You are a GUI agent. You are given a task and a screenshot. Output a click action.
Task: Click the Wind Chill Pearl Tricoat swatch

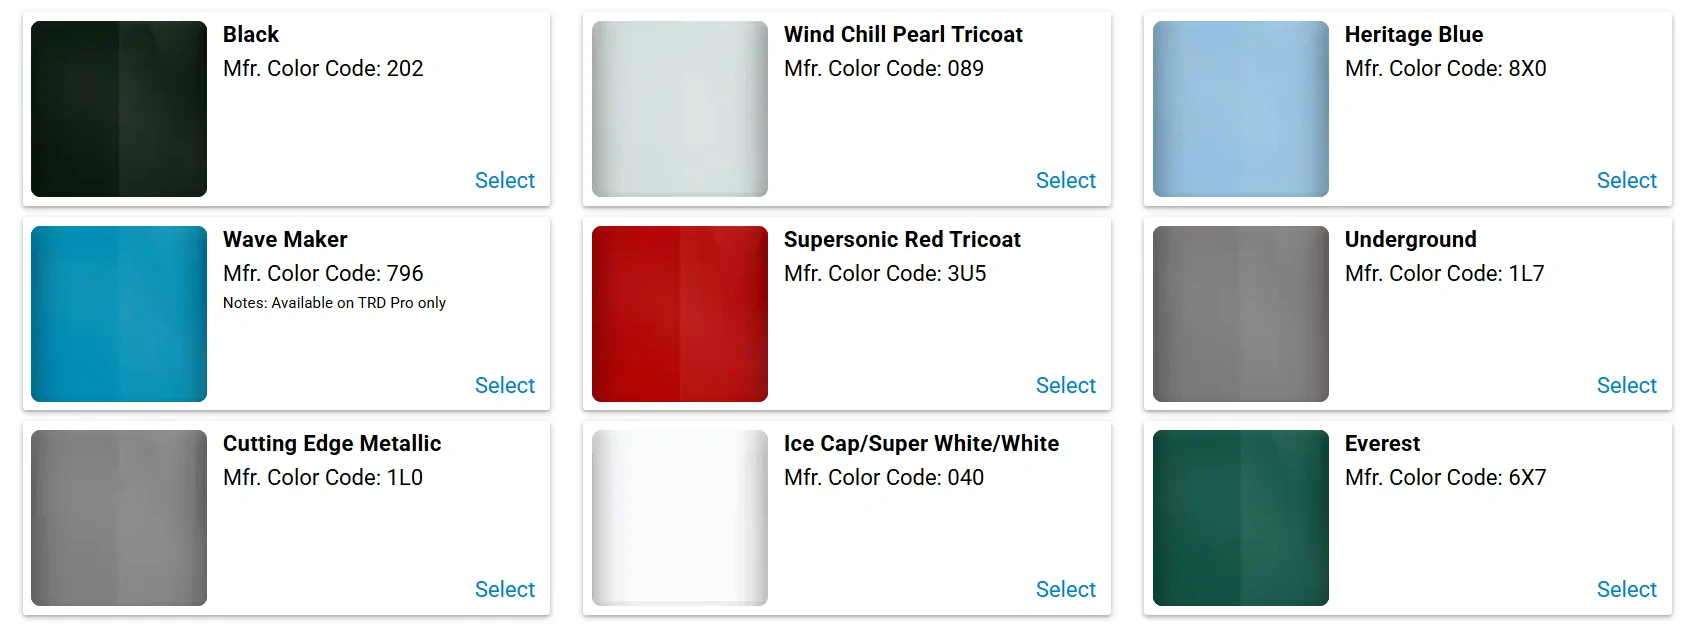(x=680, y=109)
